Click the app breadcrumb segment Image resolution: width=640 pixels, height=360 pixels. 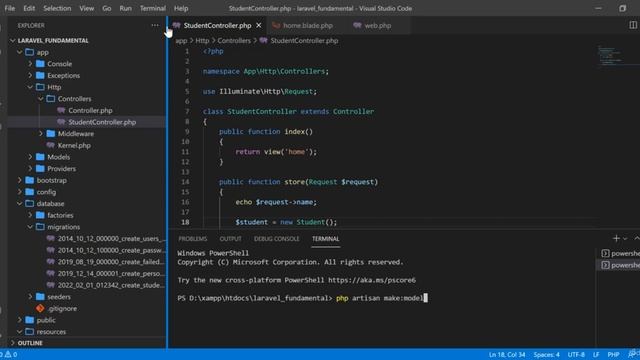tap(181, 40)
